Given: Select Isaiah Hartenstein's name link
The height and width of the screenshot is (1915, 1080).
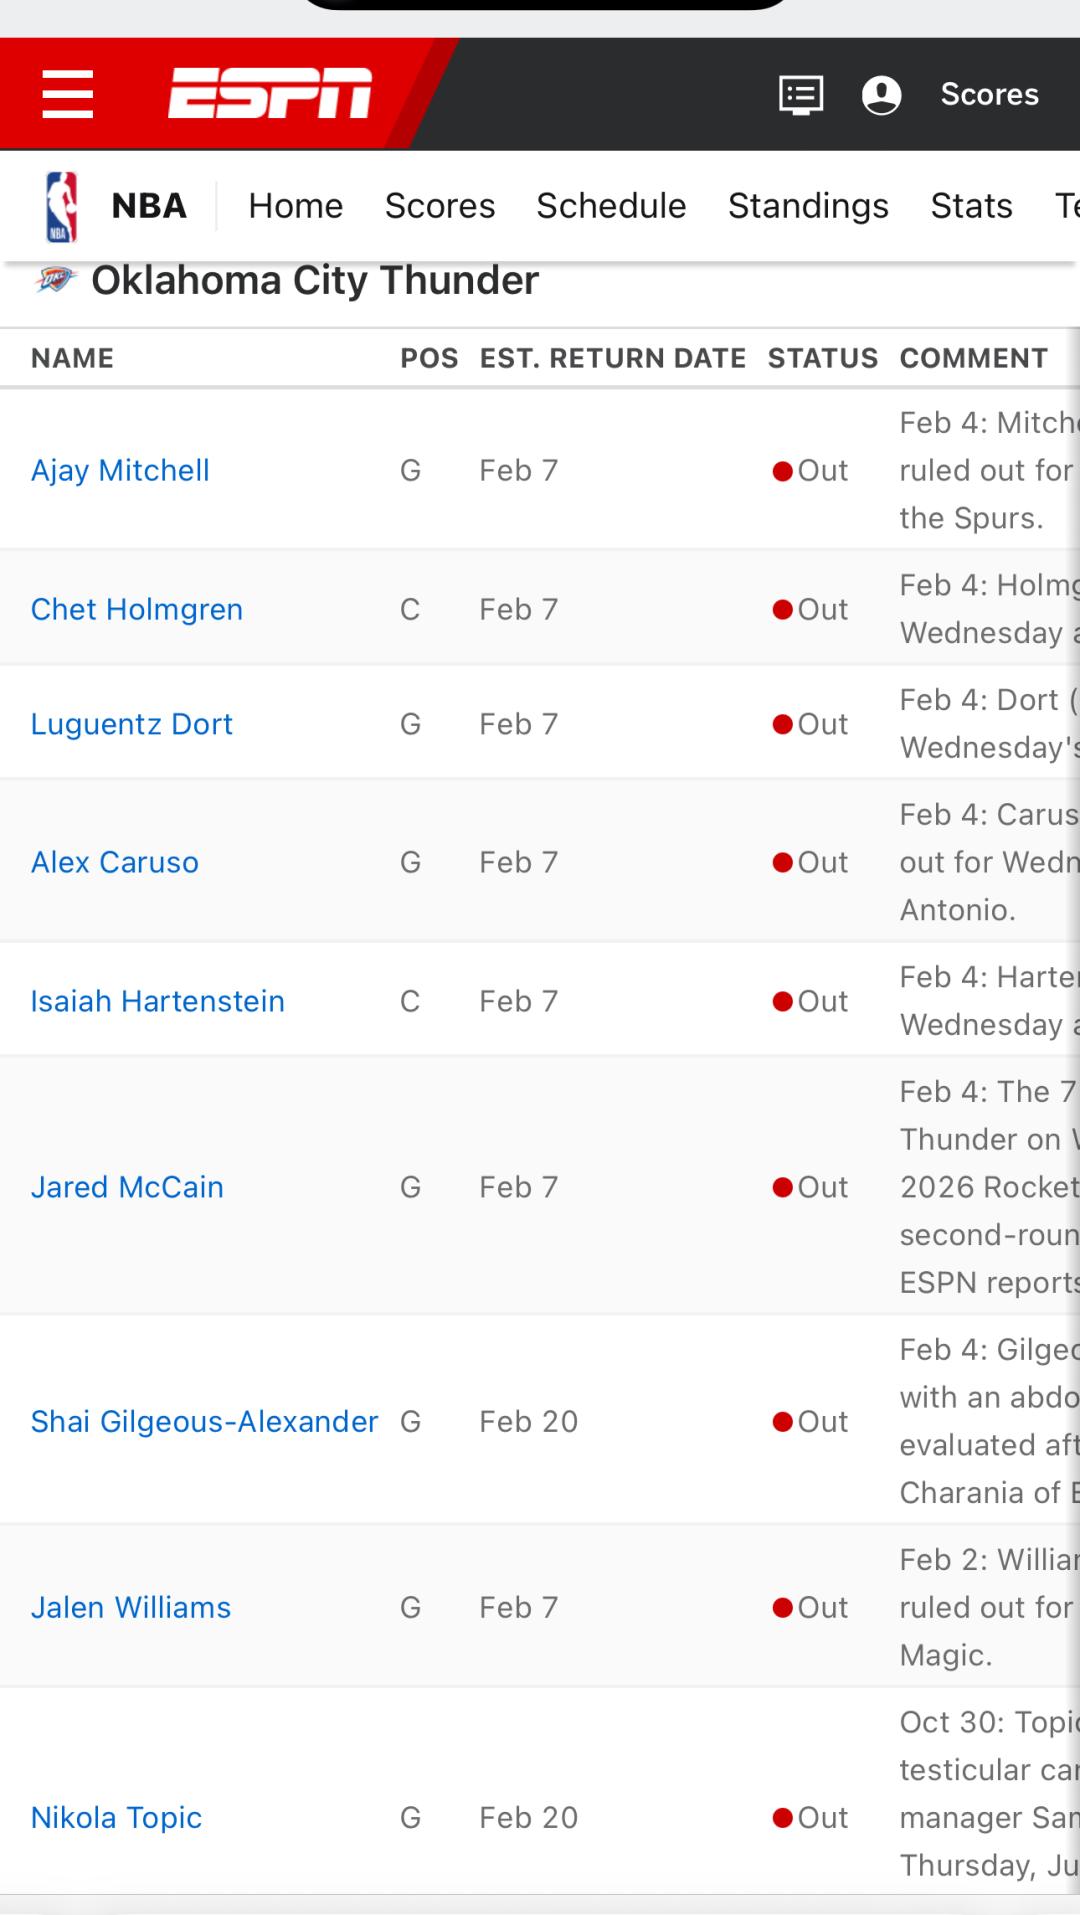Looking at the screenshot, I should coord(158,1001).
